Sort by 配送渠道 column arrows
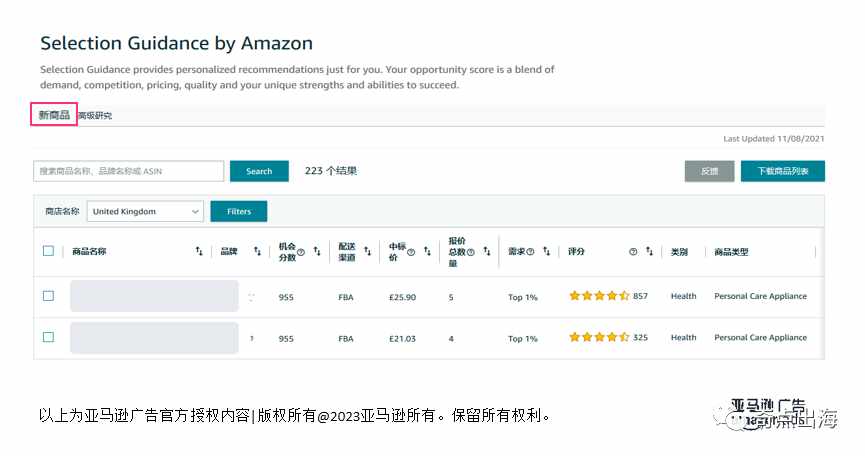 coord(368,251)
